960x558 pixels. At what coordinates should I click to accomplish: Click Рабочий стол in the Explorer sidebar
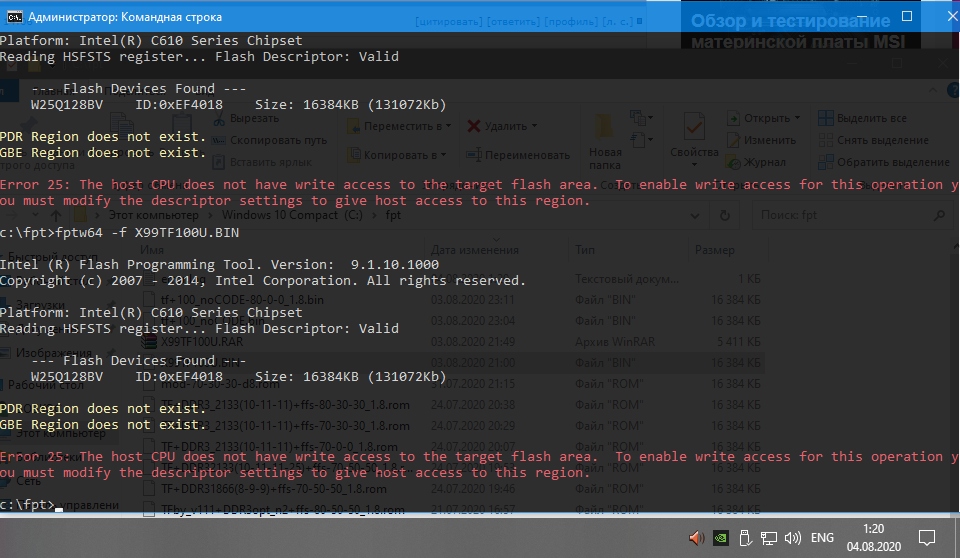pos(45,385)
